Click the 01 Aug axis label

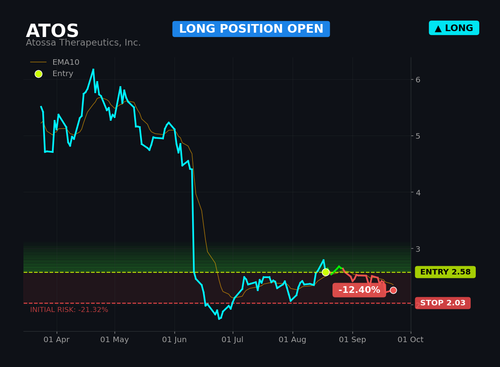(292, 340)
